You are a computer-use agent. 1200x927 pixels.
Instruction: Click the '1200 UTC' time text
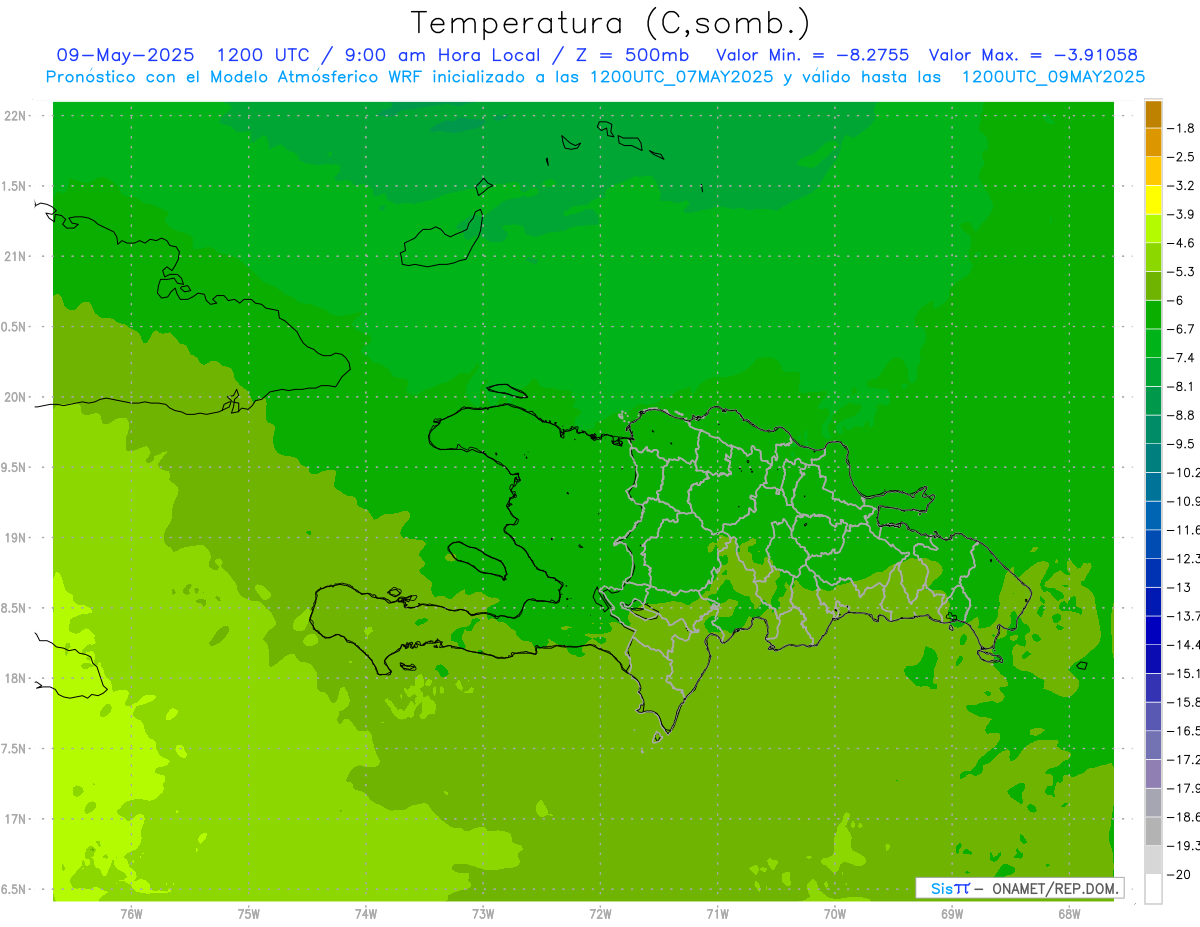tap(265, 55)
